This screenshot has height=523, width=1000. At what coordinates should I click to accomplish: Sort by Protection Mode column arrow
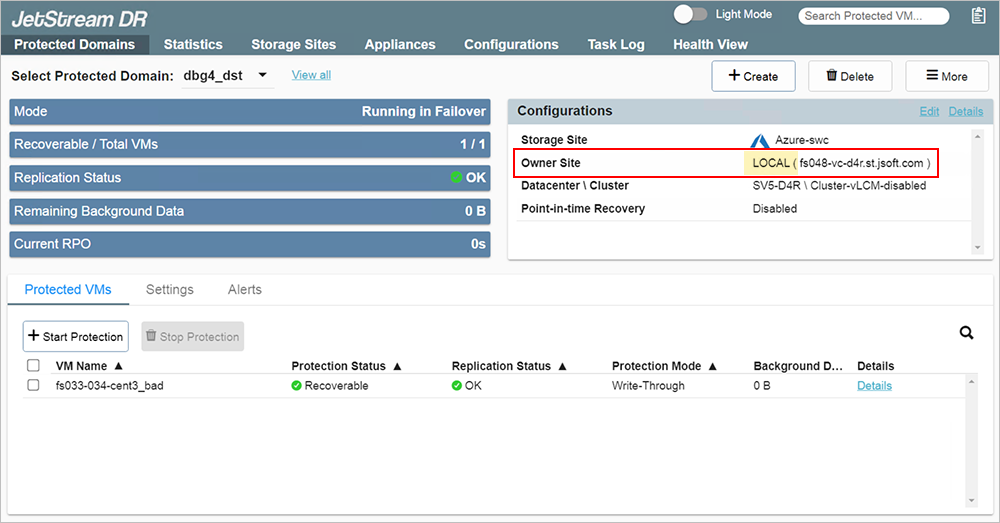(x=712, y=366)
